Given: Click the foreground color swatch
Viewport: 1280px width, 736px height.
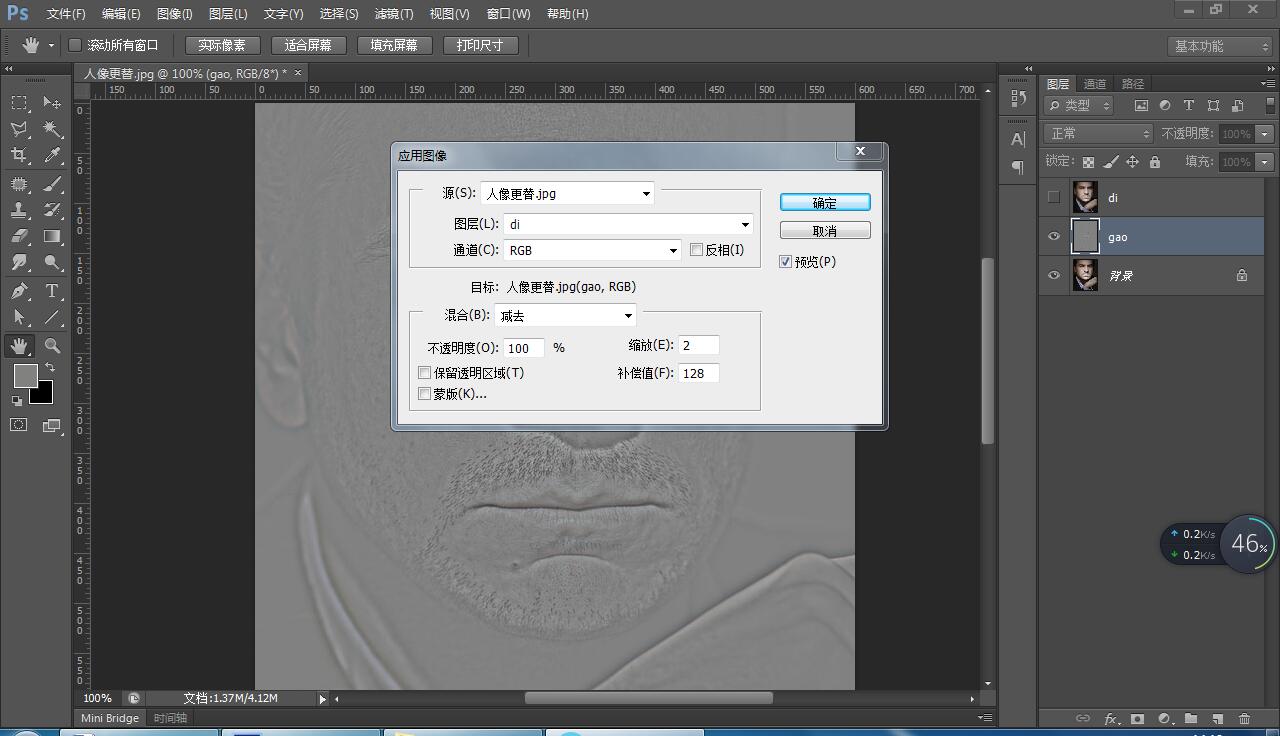Looking at the screenshot, I should [25, 376].
